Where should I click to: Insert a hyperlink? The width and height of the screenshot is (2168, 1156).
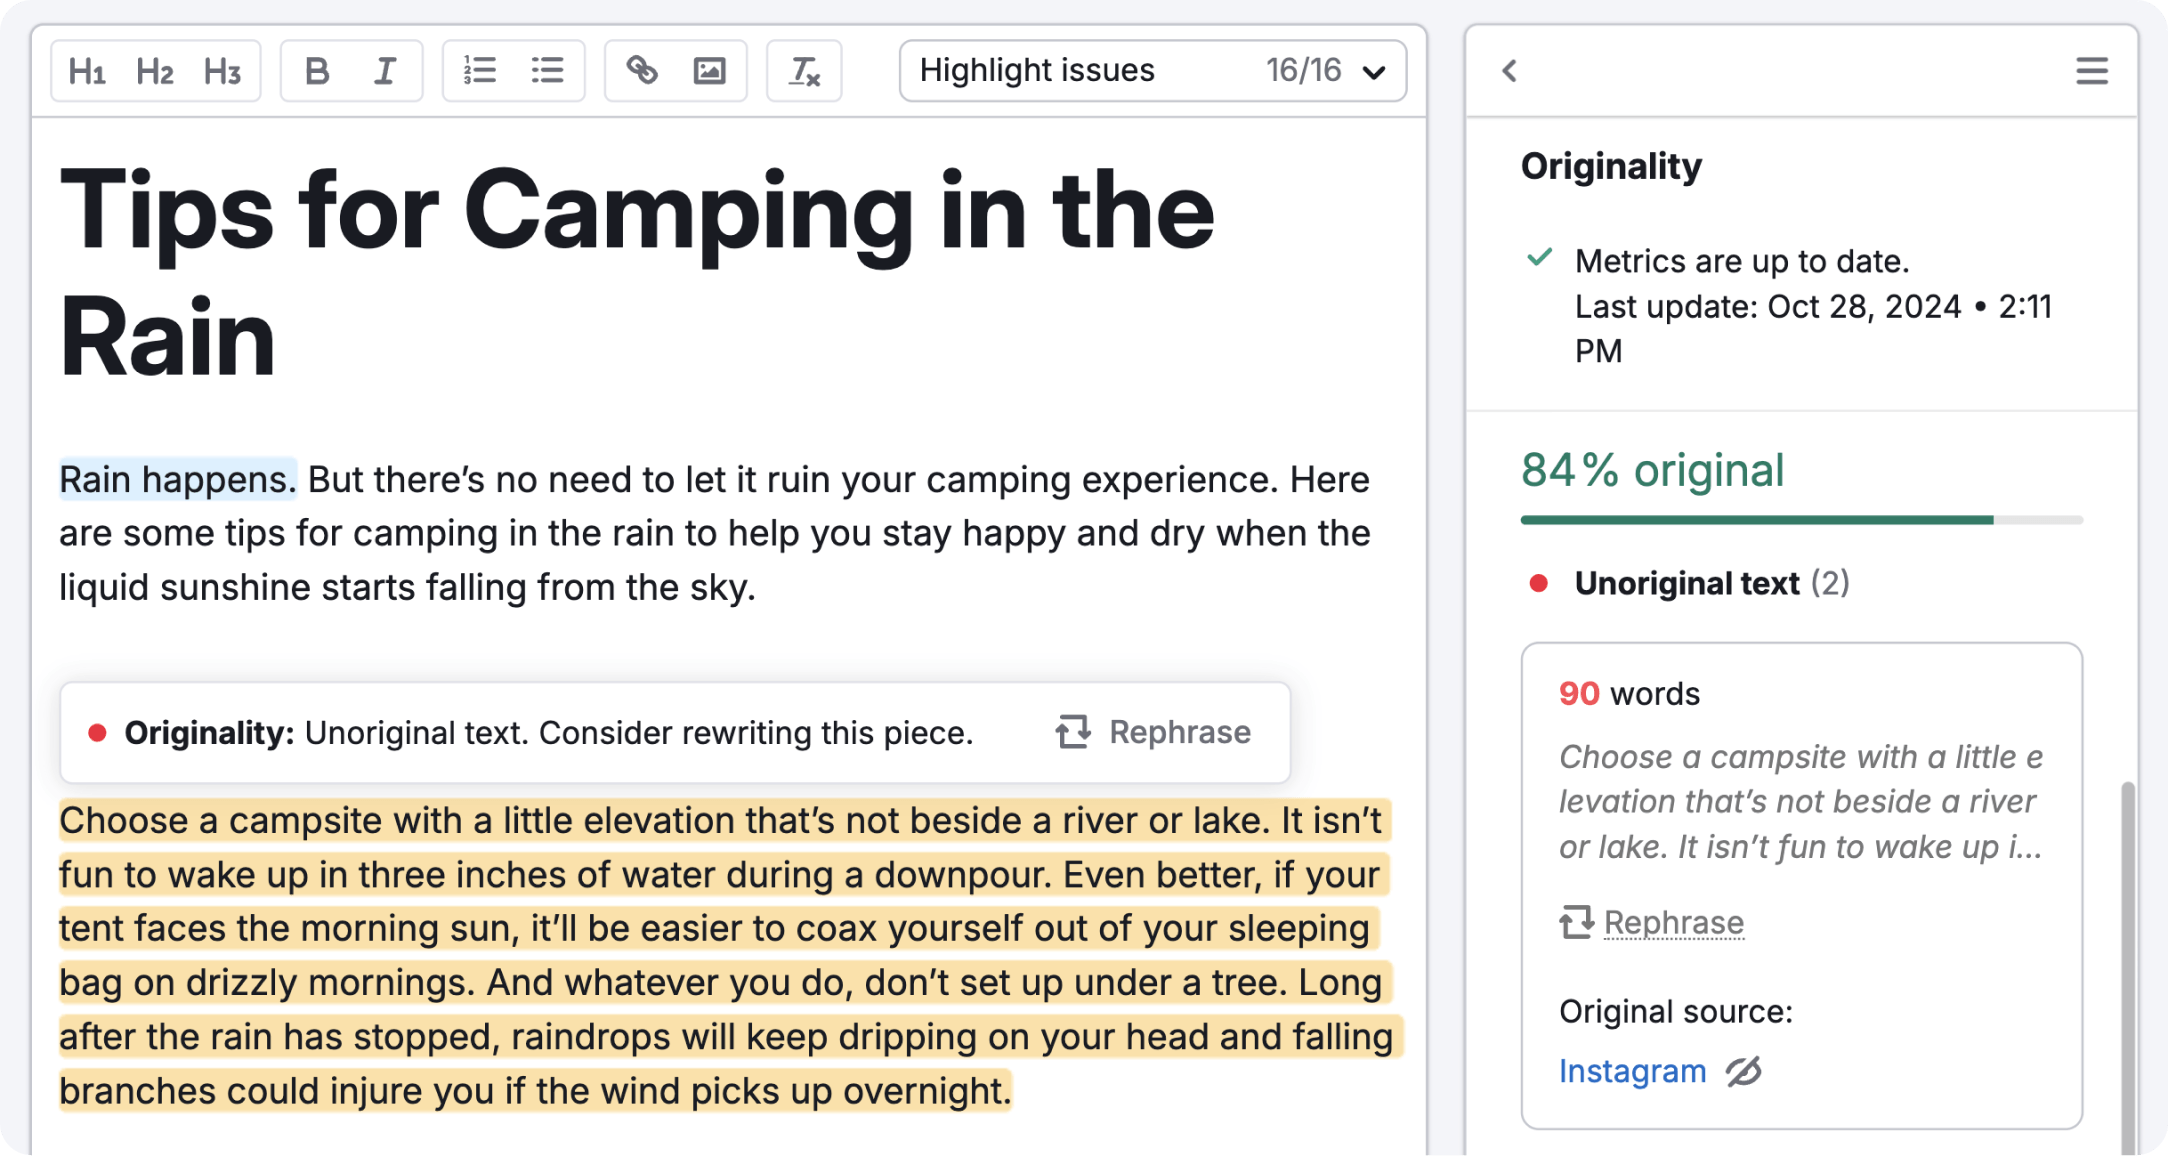643,70
